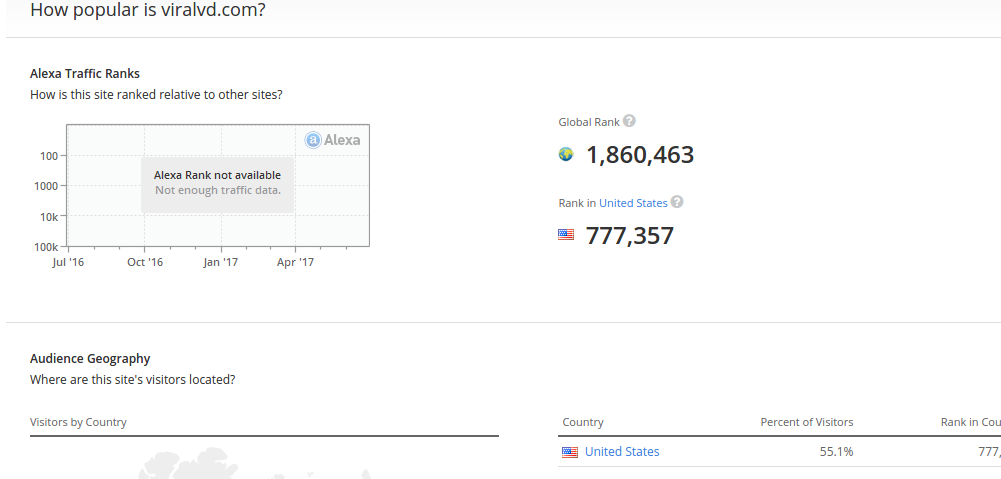Click the Alexa logo in the chart
The height and width of the screenshot is (479, 1001).
332,140
